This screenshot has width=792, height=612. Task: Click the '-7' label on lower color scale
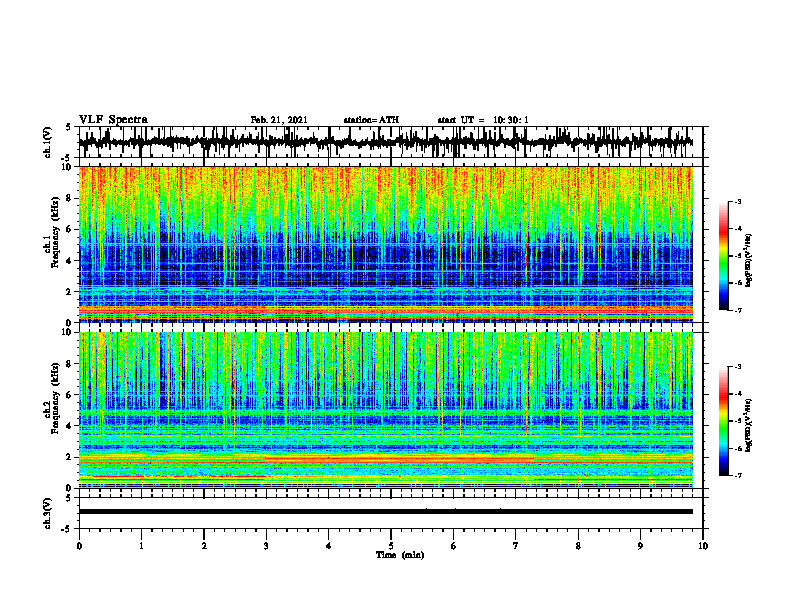tap(738, 475)
